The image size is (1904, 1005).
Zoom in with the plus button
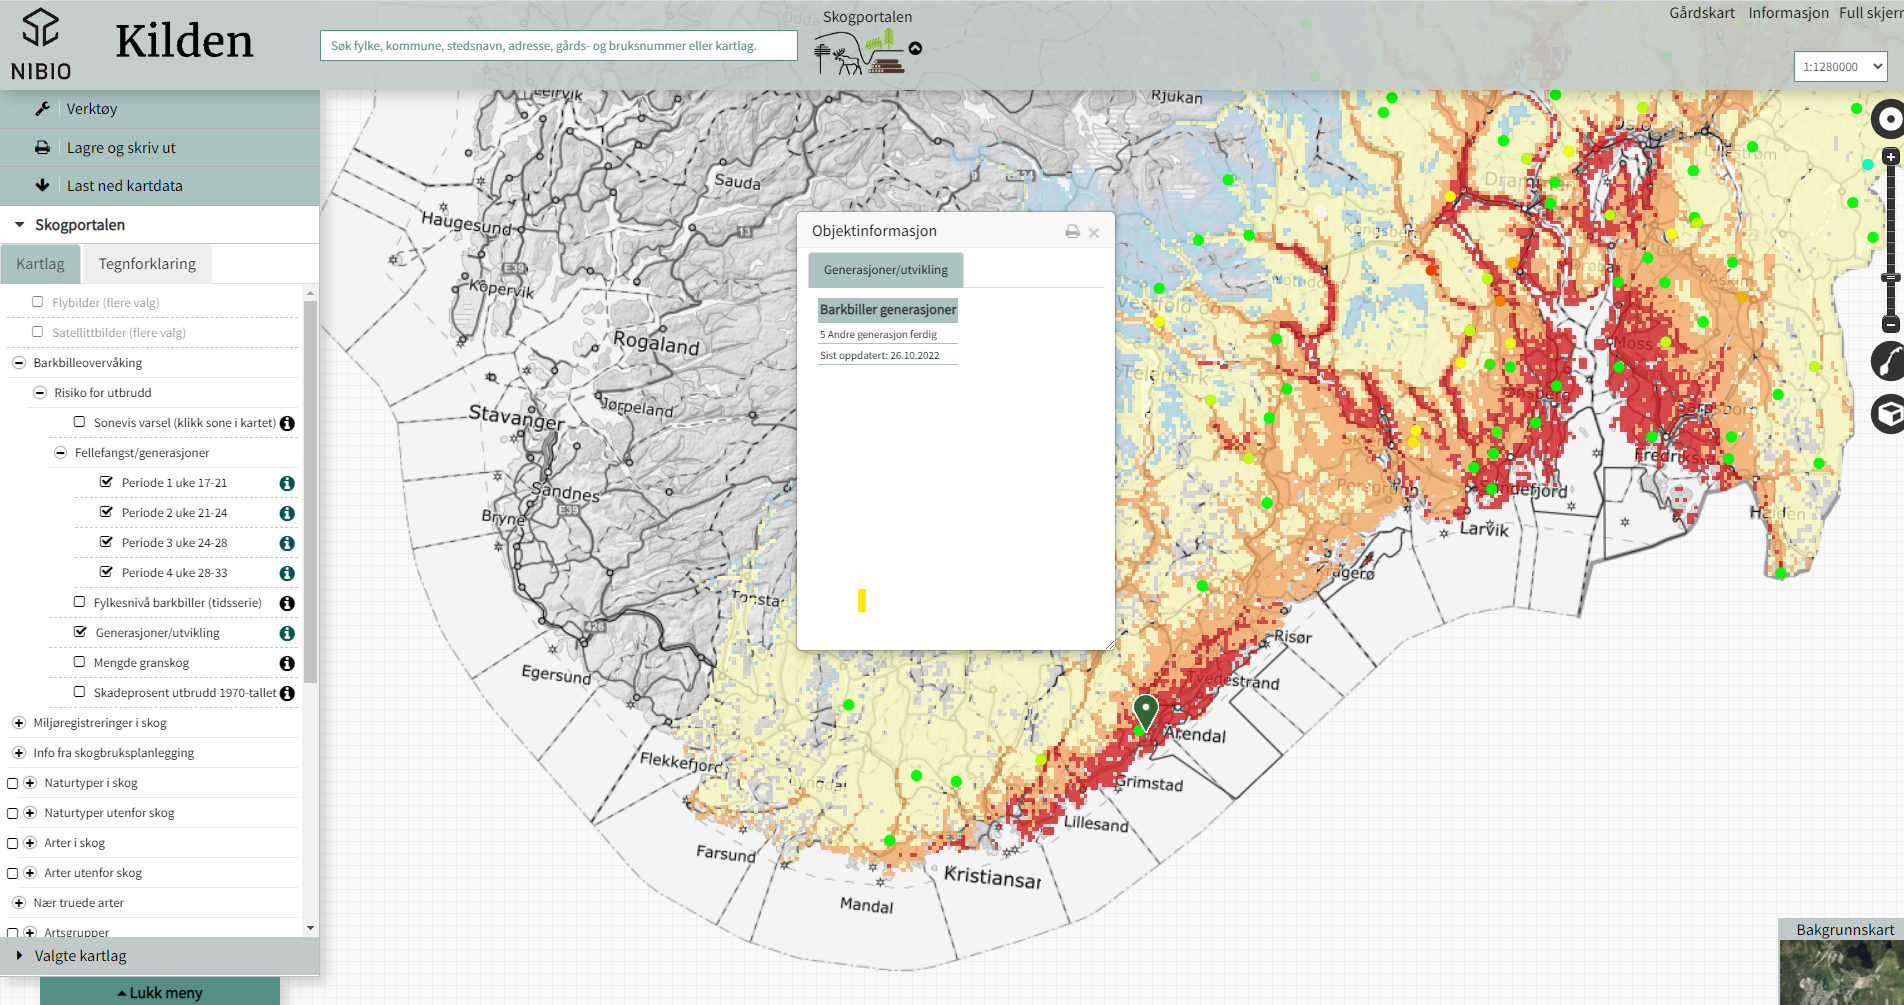coord(1890,157)
